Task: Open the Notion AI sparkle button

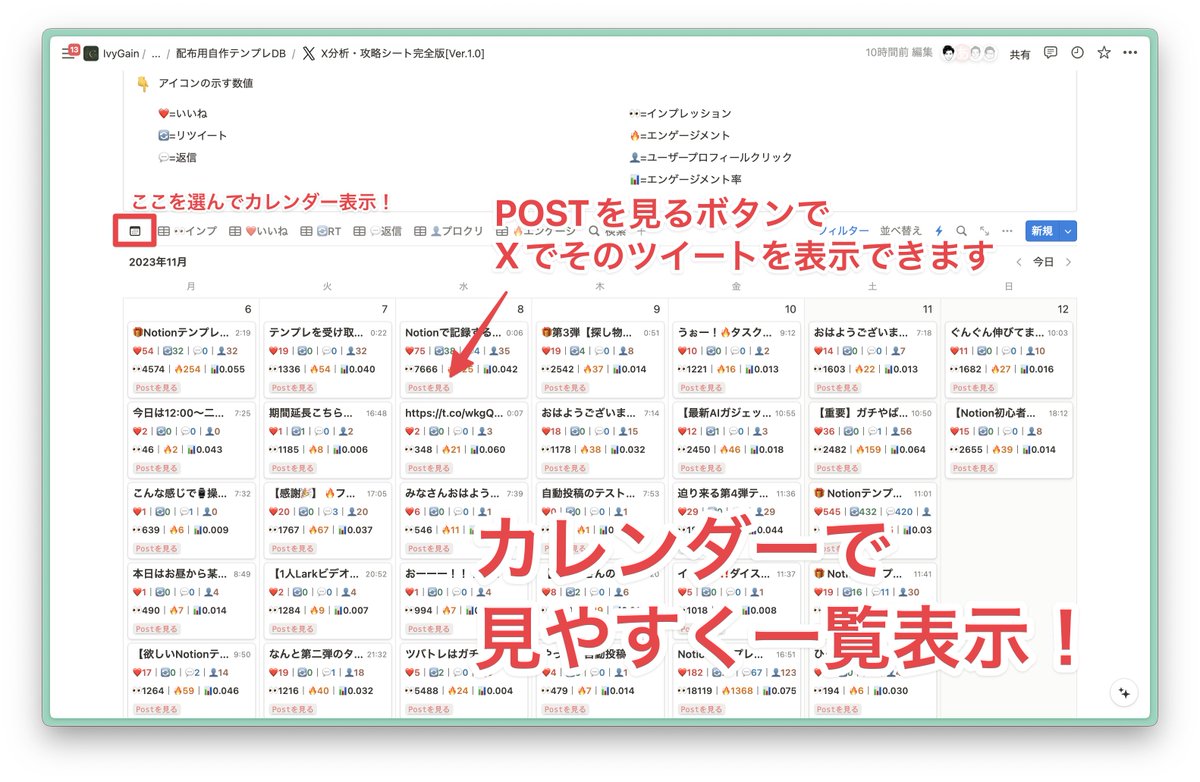Action: pyautogui.click(x=1123, y=693)
